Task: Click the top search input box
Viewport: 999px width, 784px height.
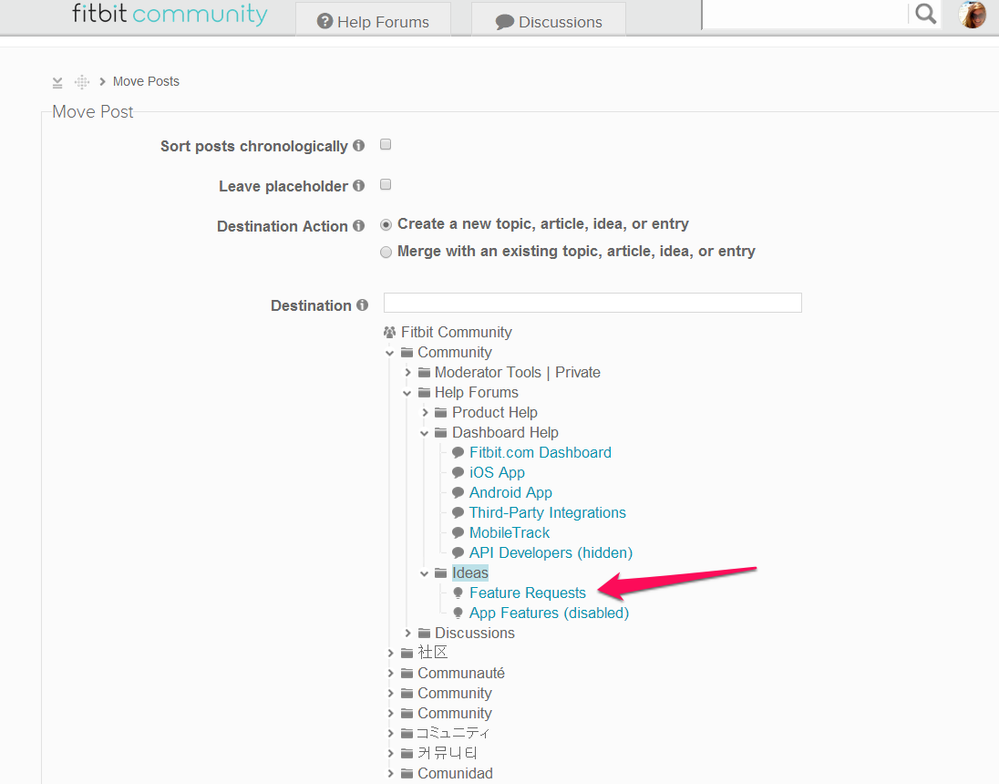Action: 806,13
